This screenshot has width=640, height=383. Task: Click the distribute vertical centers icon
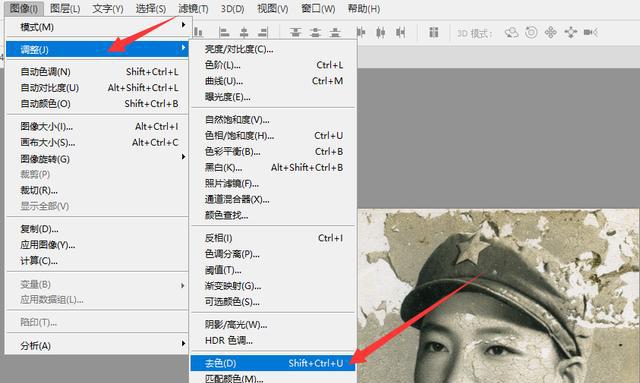point(315,32)
